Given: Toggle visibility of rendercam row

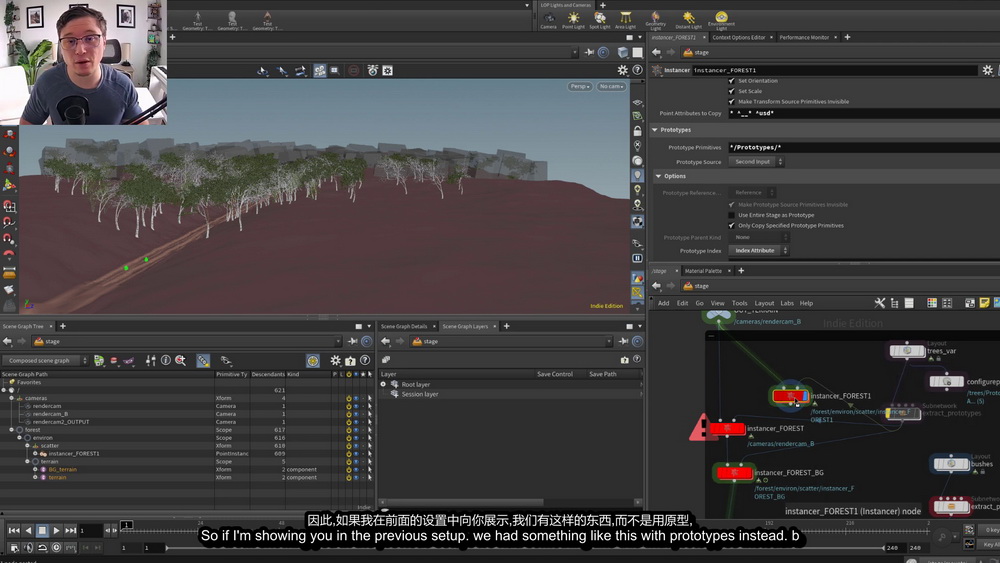Looking at the screenshot, I should (x=356, y=406).
